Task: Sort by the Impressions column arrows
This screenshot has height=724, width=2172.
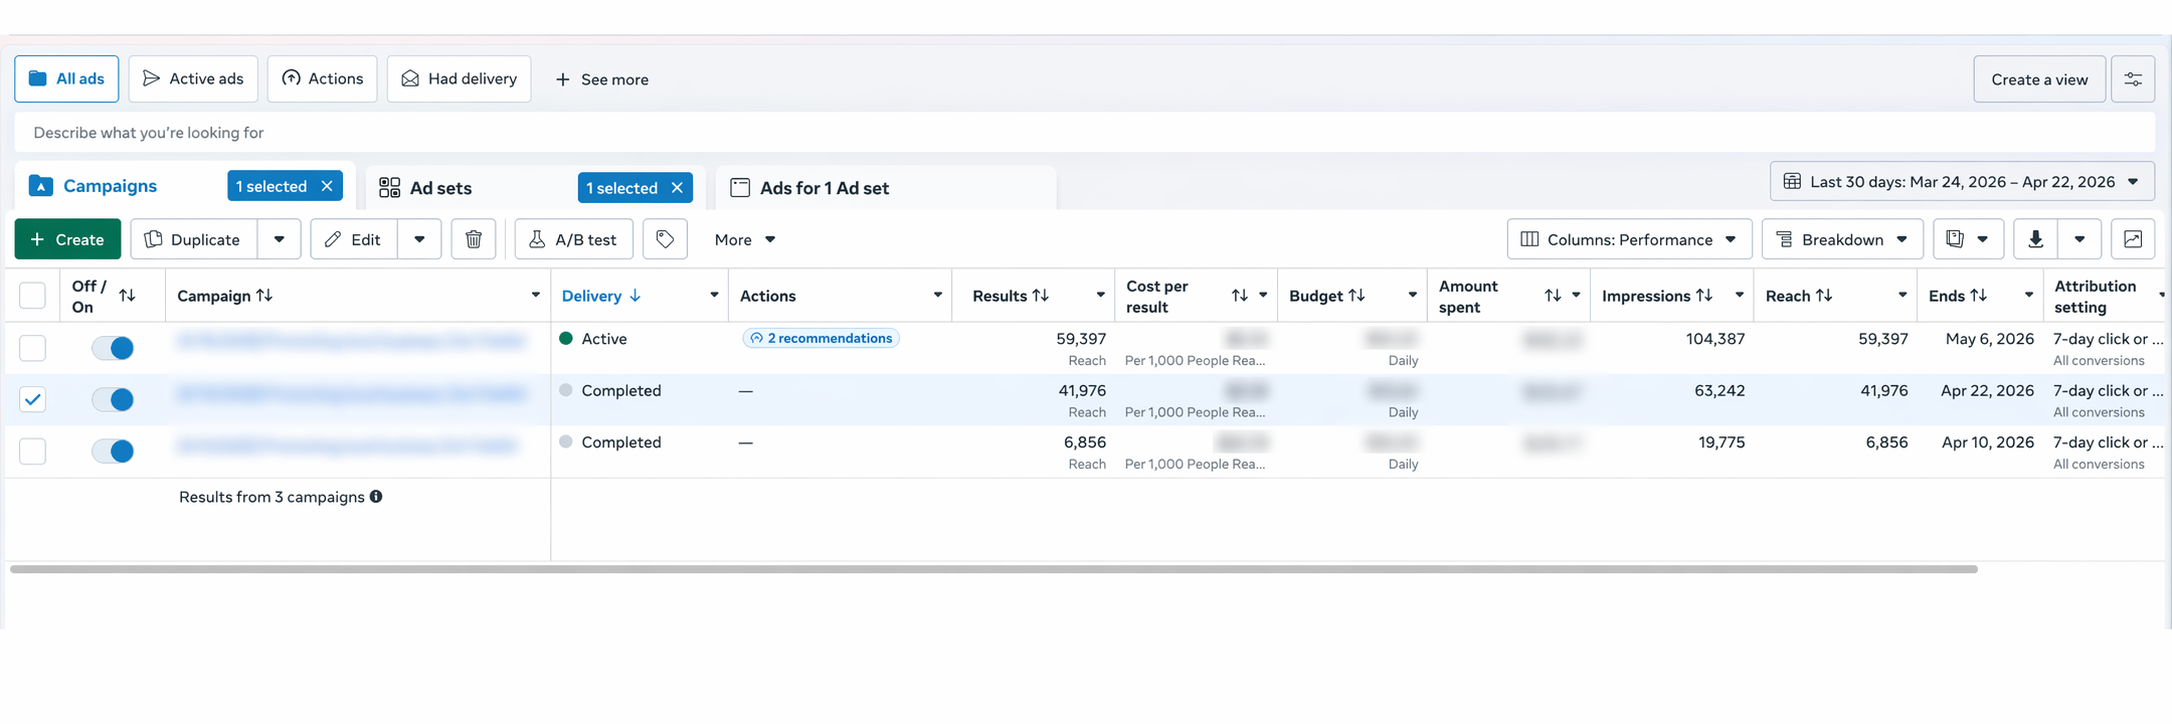Action: coord(1704,295)
